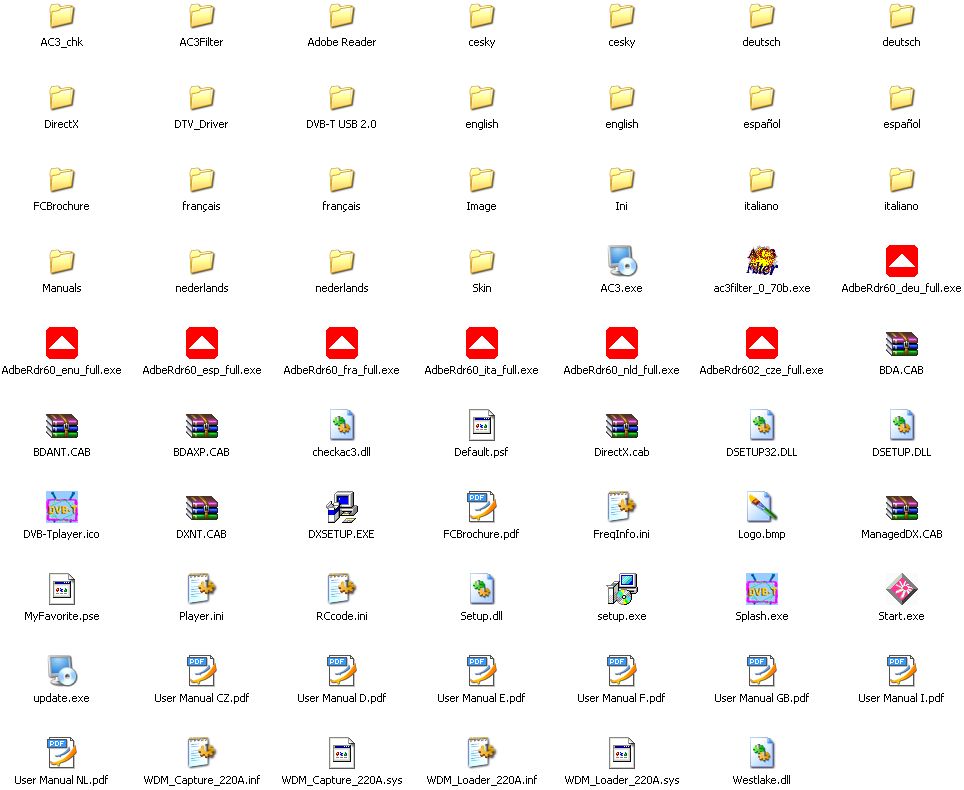The height and width of the screenshot is (790, 964).
Task: Select the ac3filter_0_70b.exe icon
Action: pyautogui.click(x=761, y=262)
